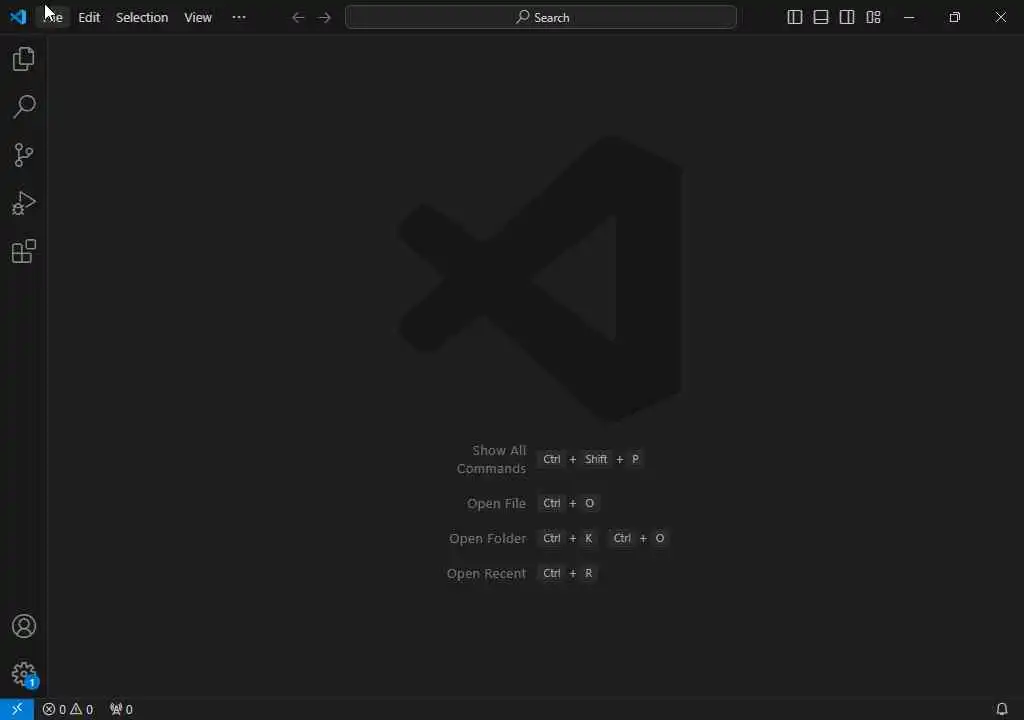Restore down the VS Code window
This screenshot has height=720, width=1024.
coord(955,18)
